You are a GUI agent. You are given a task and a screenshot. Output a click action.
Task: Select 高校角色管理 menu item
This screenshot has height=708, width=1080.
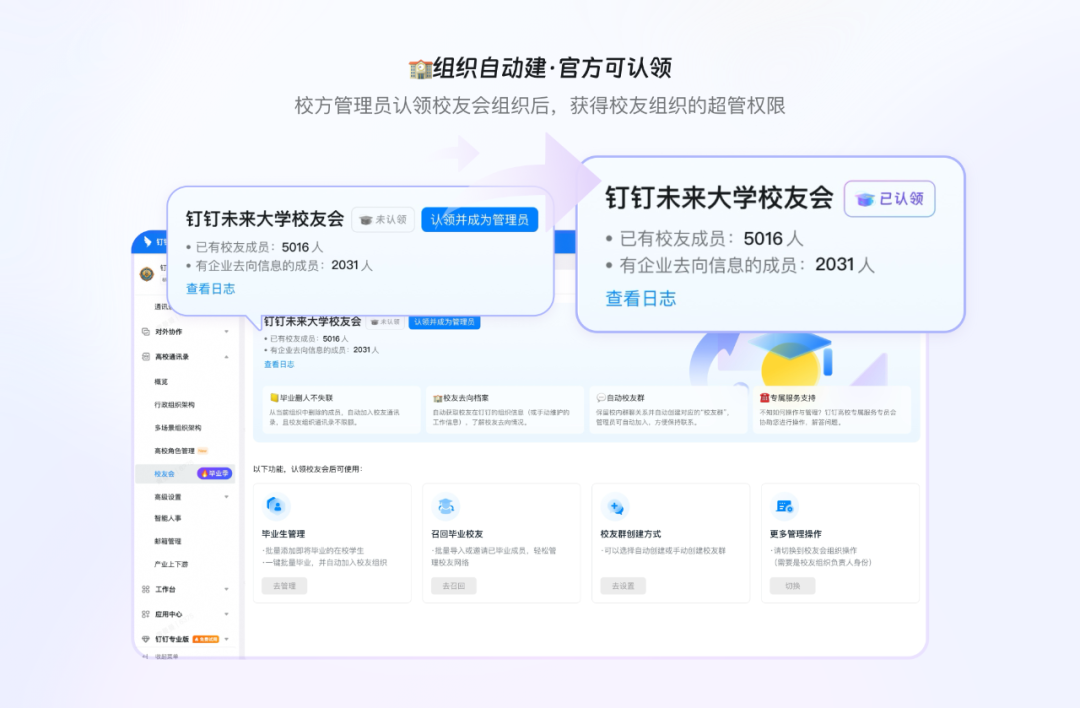[x=175, y=451]
